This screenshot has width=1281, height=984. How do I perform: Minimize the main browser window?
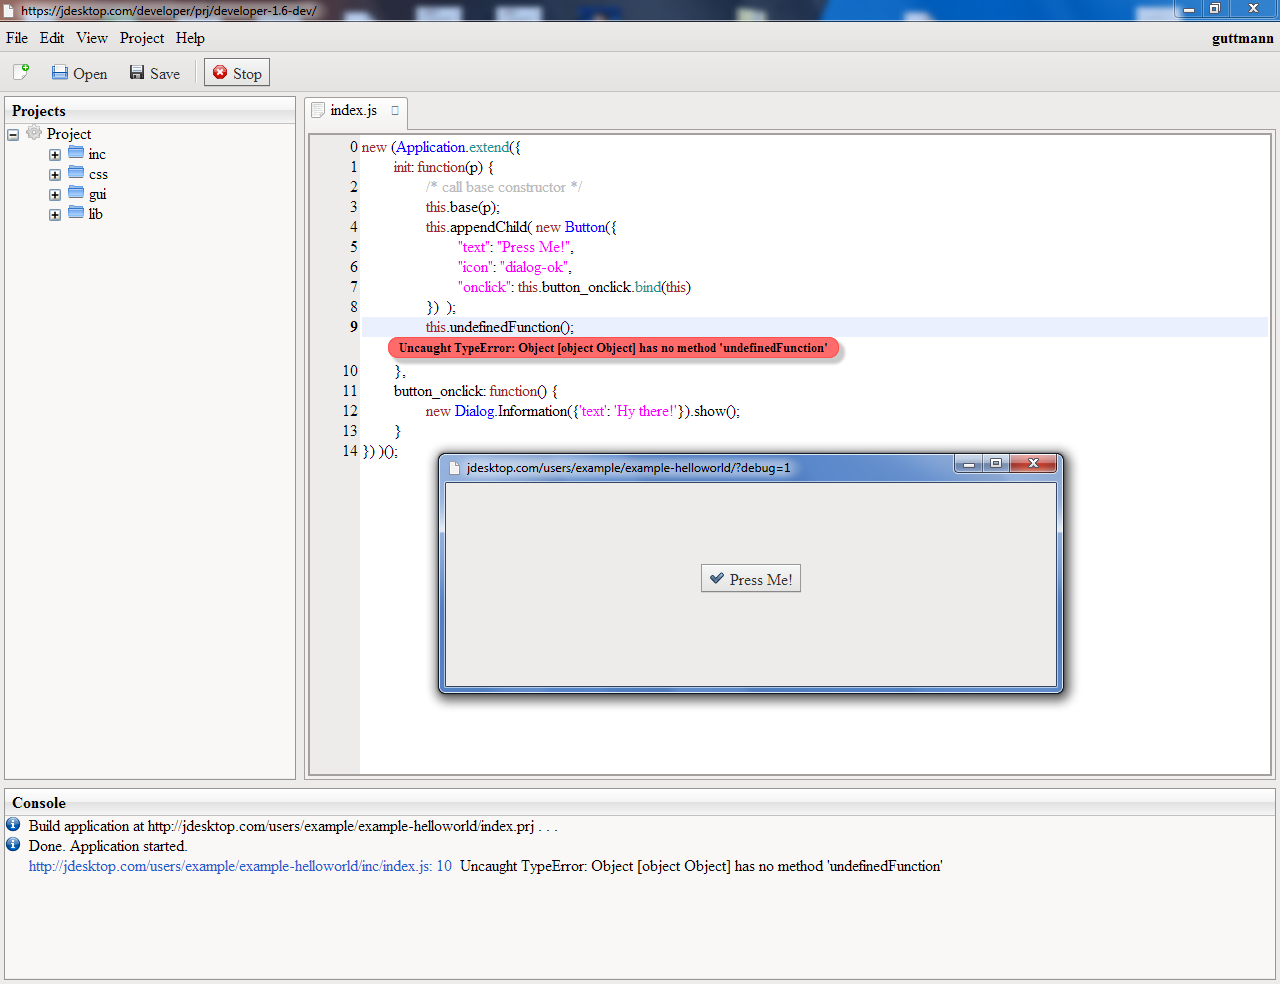pyautogui.click(x=1188, y=9)
